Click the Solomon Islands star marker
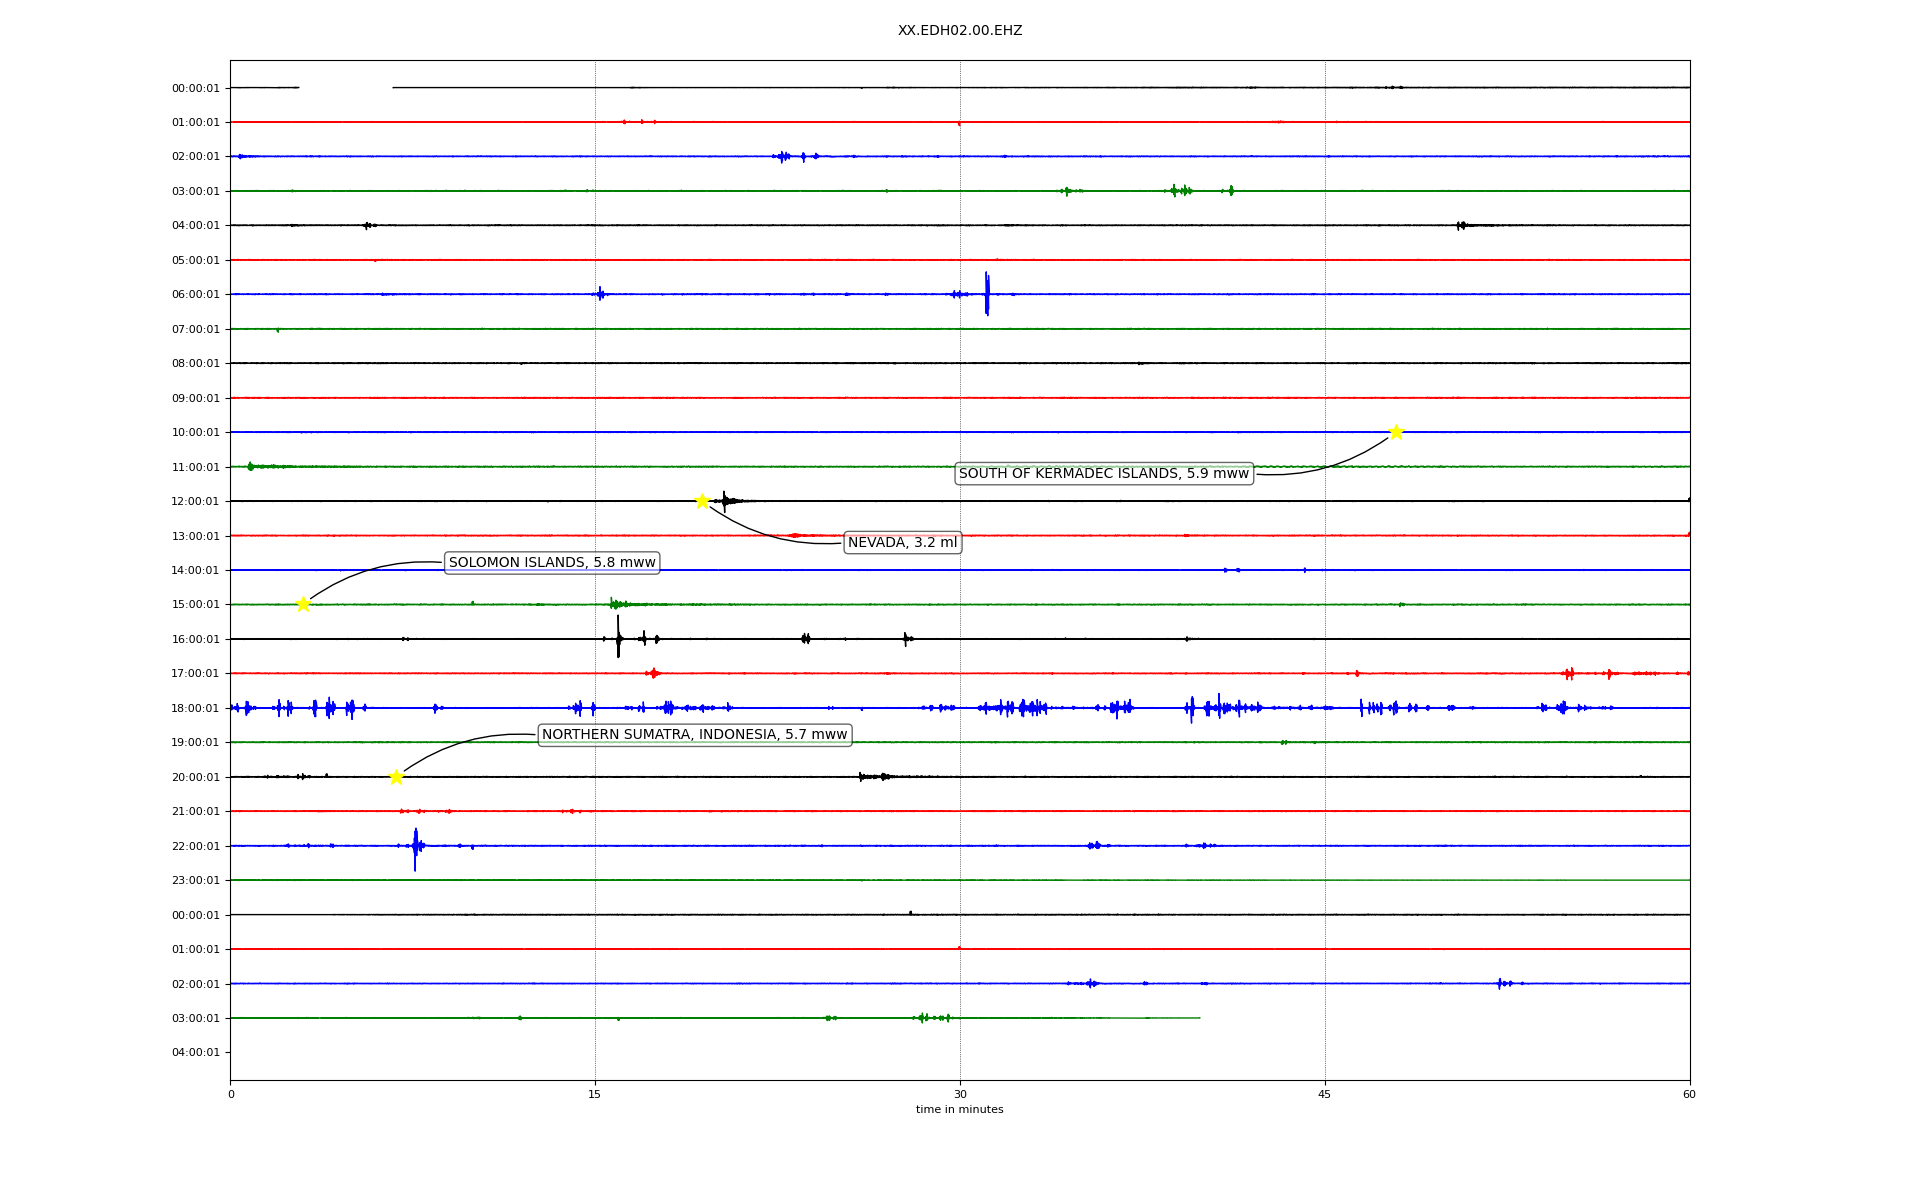Viewport: 1920px width, 1200px height. [x=303, y=604]
